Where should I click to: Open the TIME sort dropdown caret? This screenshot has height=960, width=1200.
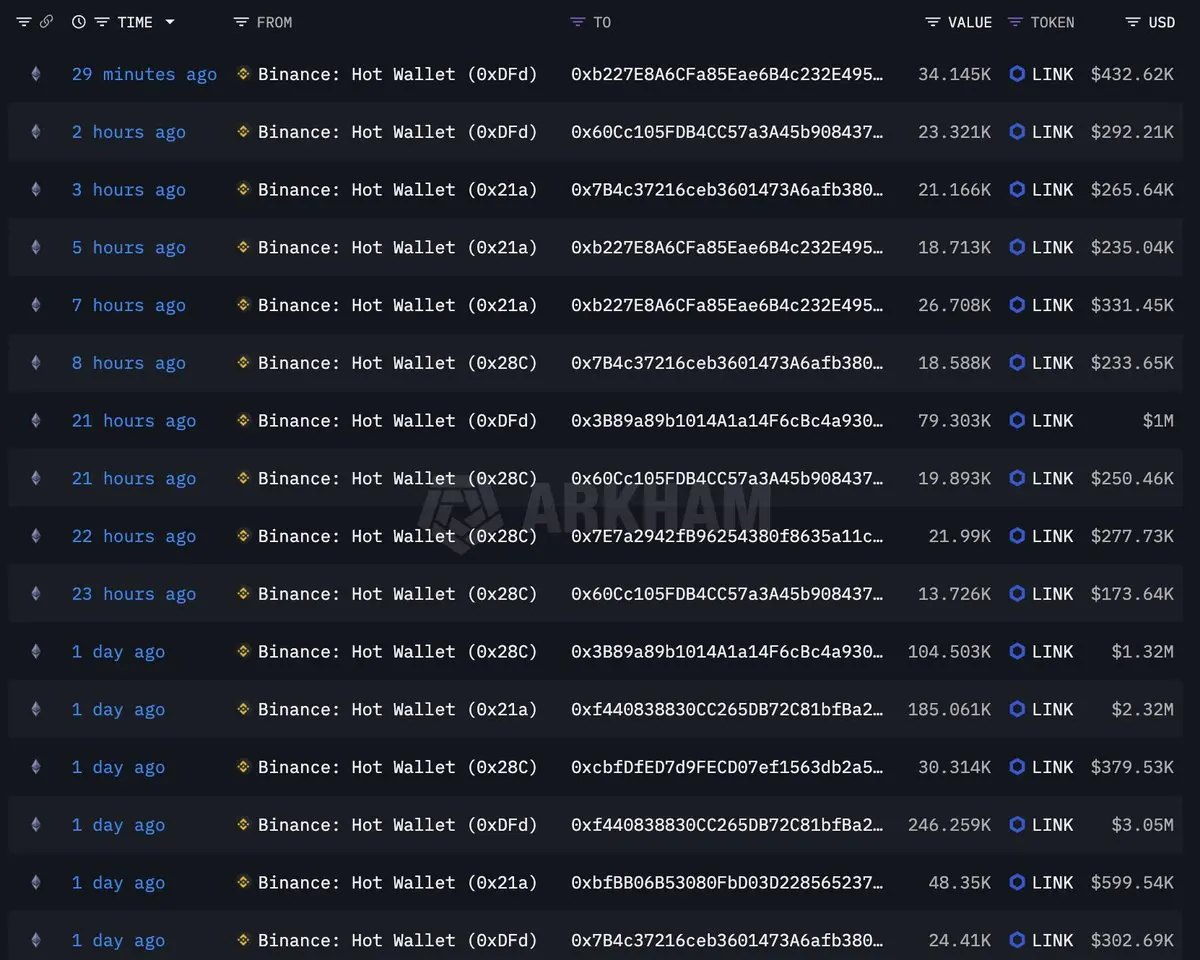coord(170,21)
